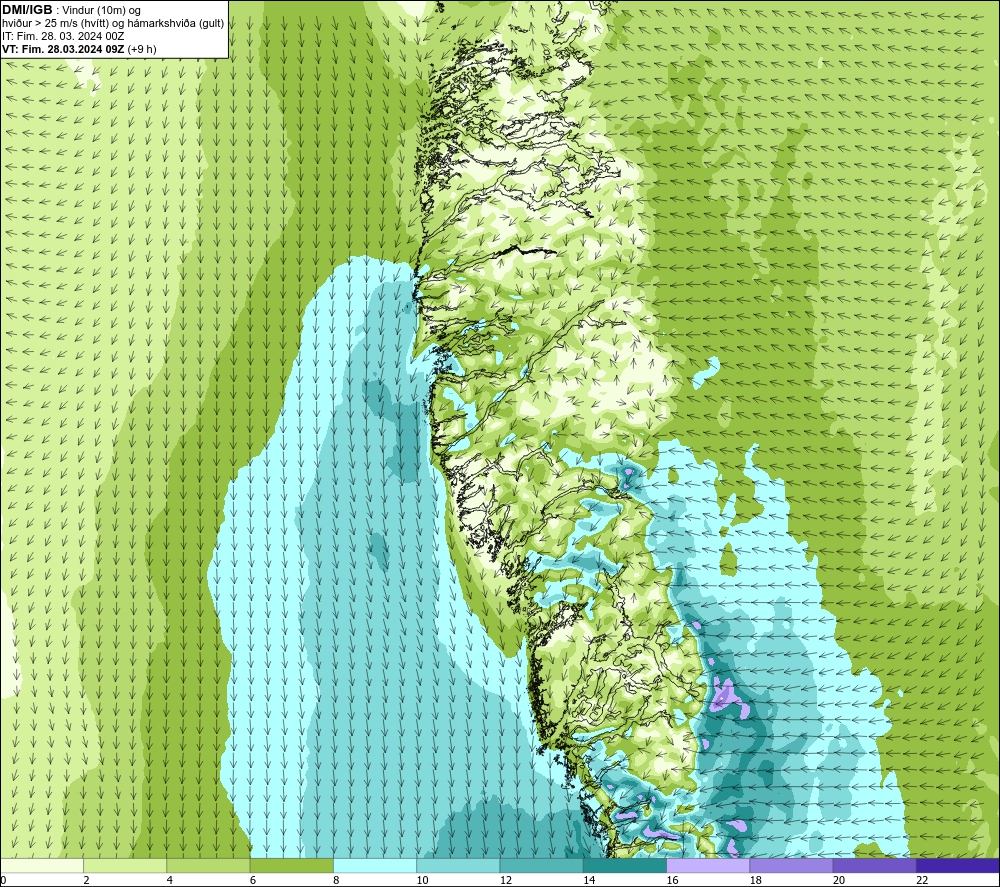
Task: Click the 16–18 m/s light purple legend swatch
Action: 708,865
